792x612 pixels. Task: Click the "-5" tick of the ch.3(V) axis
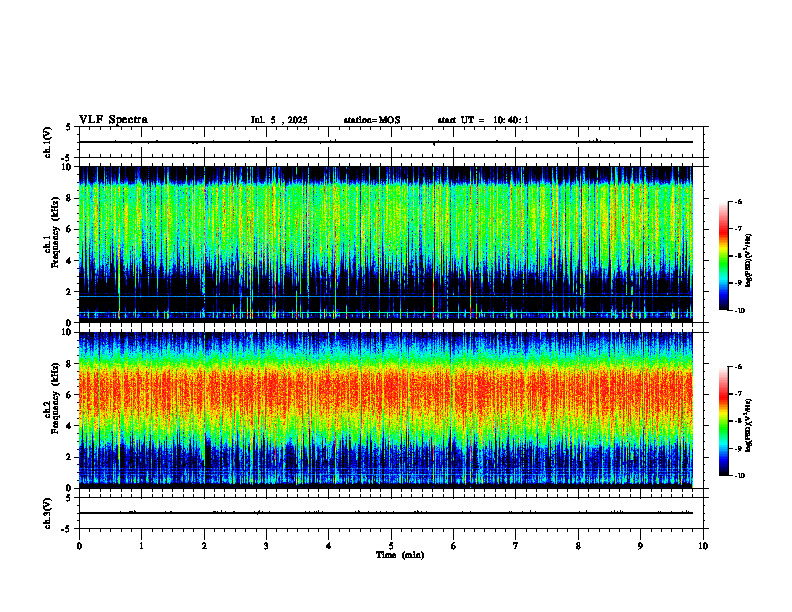pos(66,529)
